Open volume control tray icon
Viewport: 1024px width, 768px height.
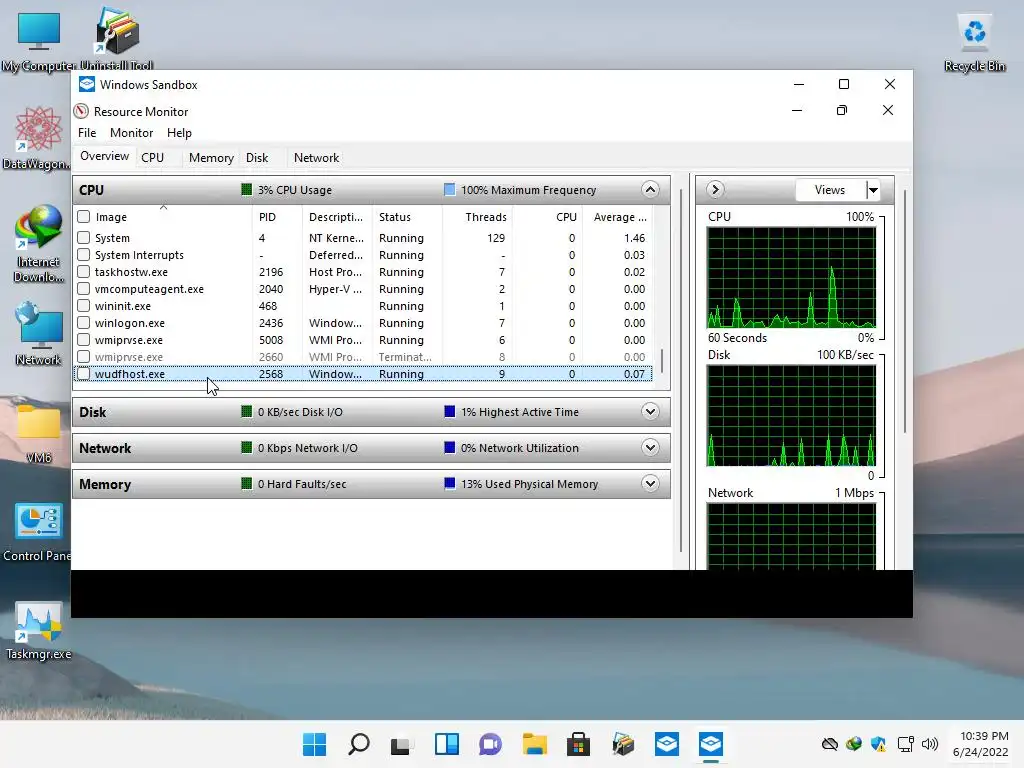pos(930,744)
